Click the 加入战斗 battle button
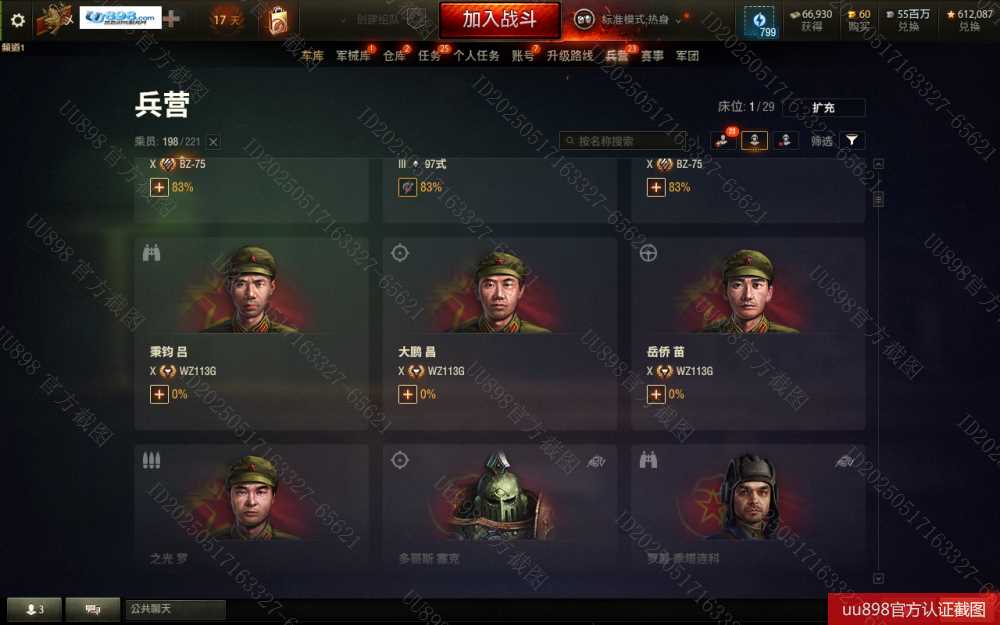 tap(499, 20)
